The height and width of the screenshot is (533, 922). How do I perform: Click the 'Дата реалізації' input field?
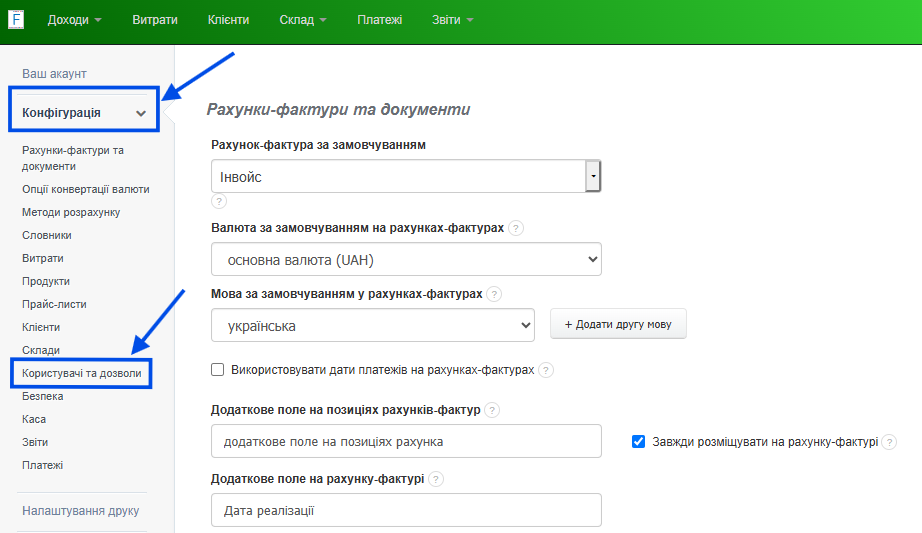(x=406, y=510)
